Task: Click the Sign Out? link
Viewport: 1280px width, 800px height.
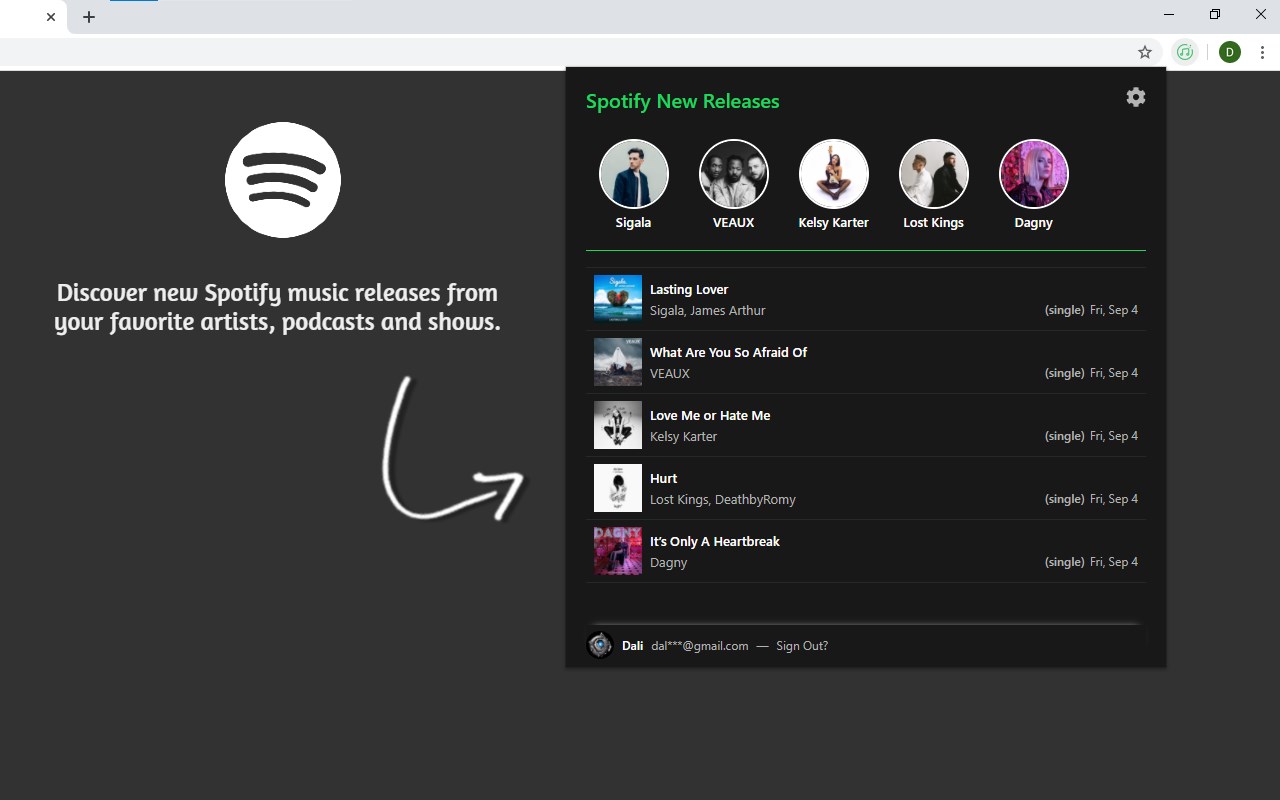Action: click(x=802, y=646)
